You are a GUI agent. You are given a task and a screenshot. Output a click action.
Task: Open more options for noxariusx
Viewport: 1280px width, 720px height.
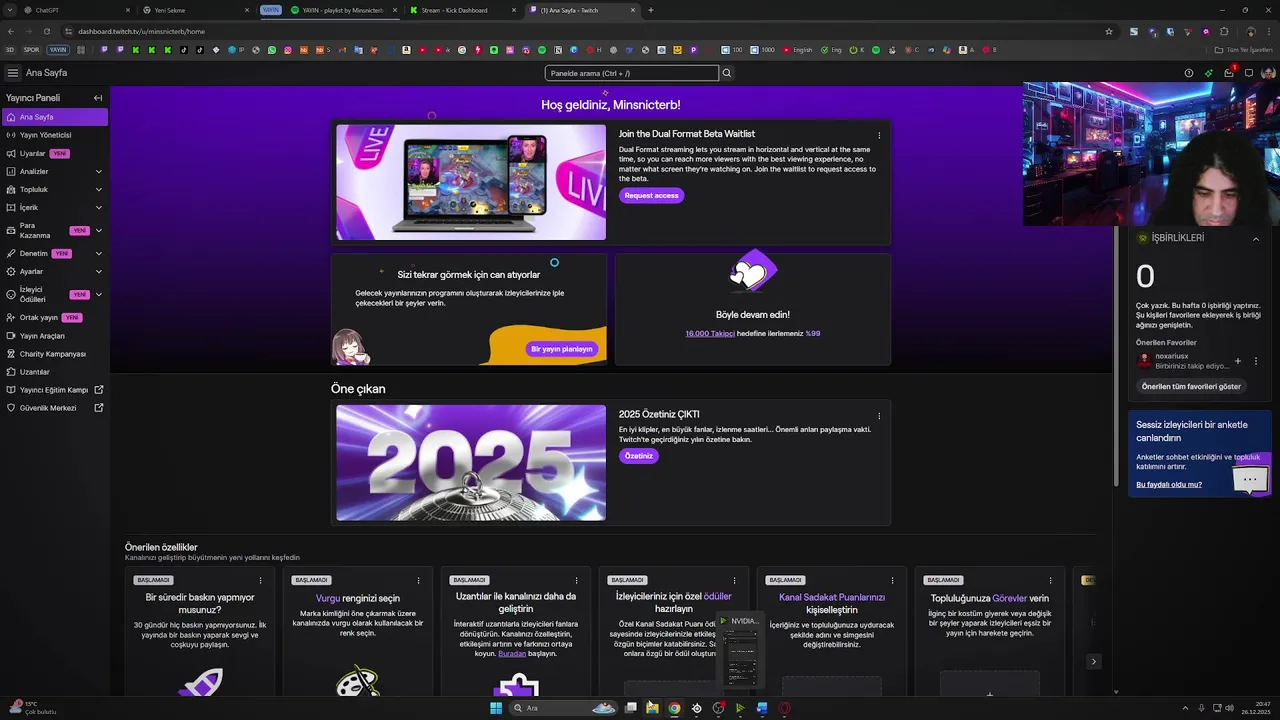[x=1256, y=361]
